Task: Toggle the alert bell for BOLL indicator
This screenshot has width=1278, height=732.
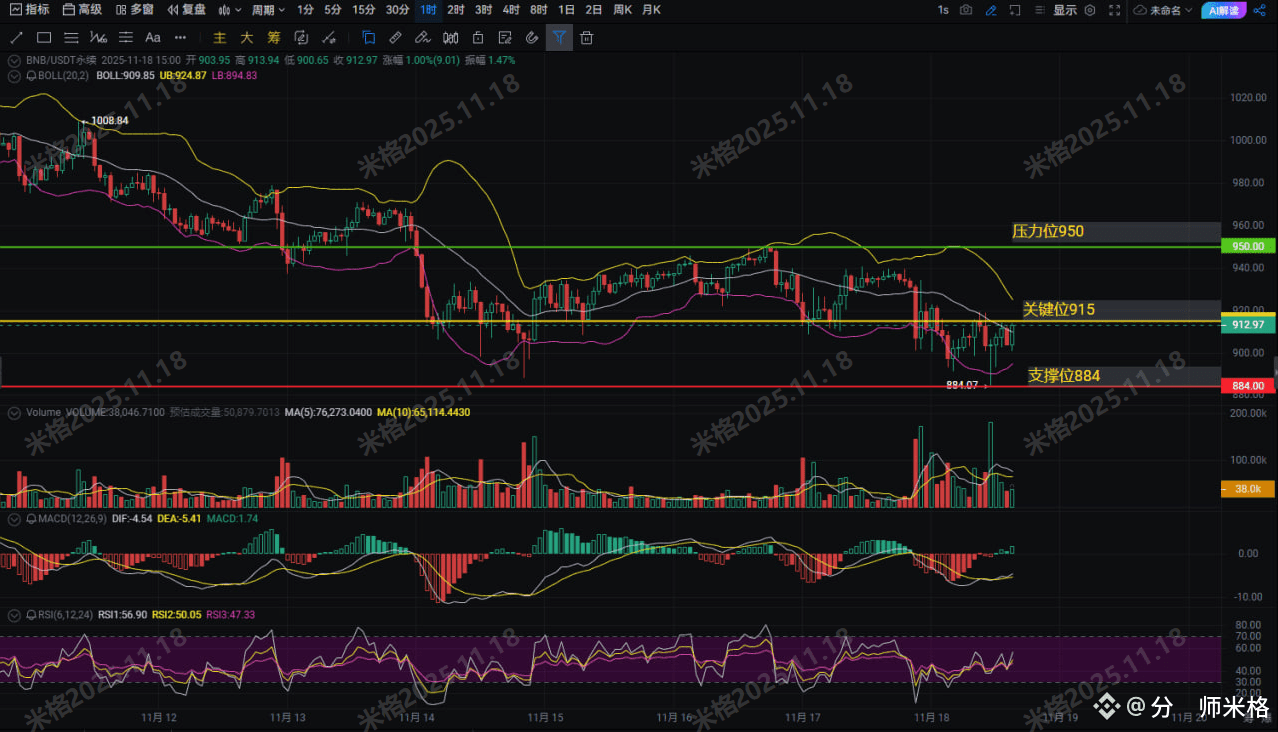Action: tap(31, 75)
